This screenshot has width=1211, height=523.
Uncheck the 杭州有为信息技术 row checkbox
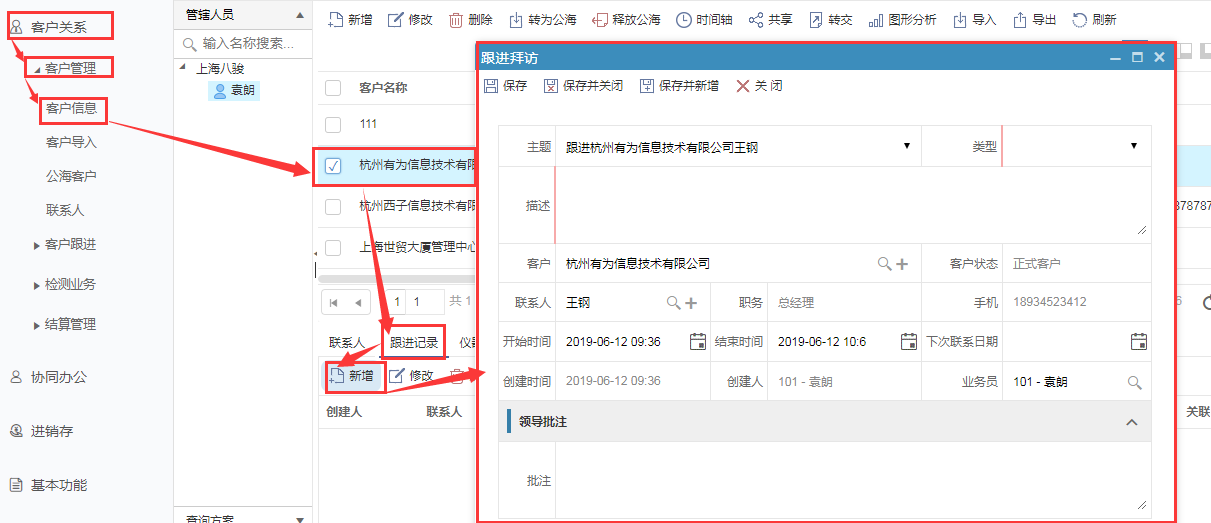(334, 166)
